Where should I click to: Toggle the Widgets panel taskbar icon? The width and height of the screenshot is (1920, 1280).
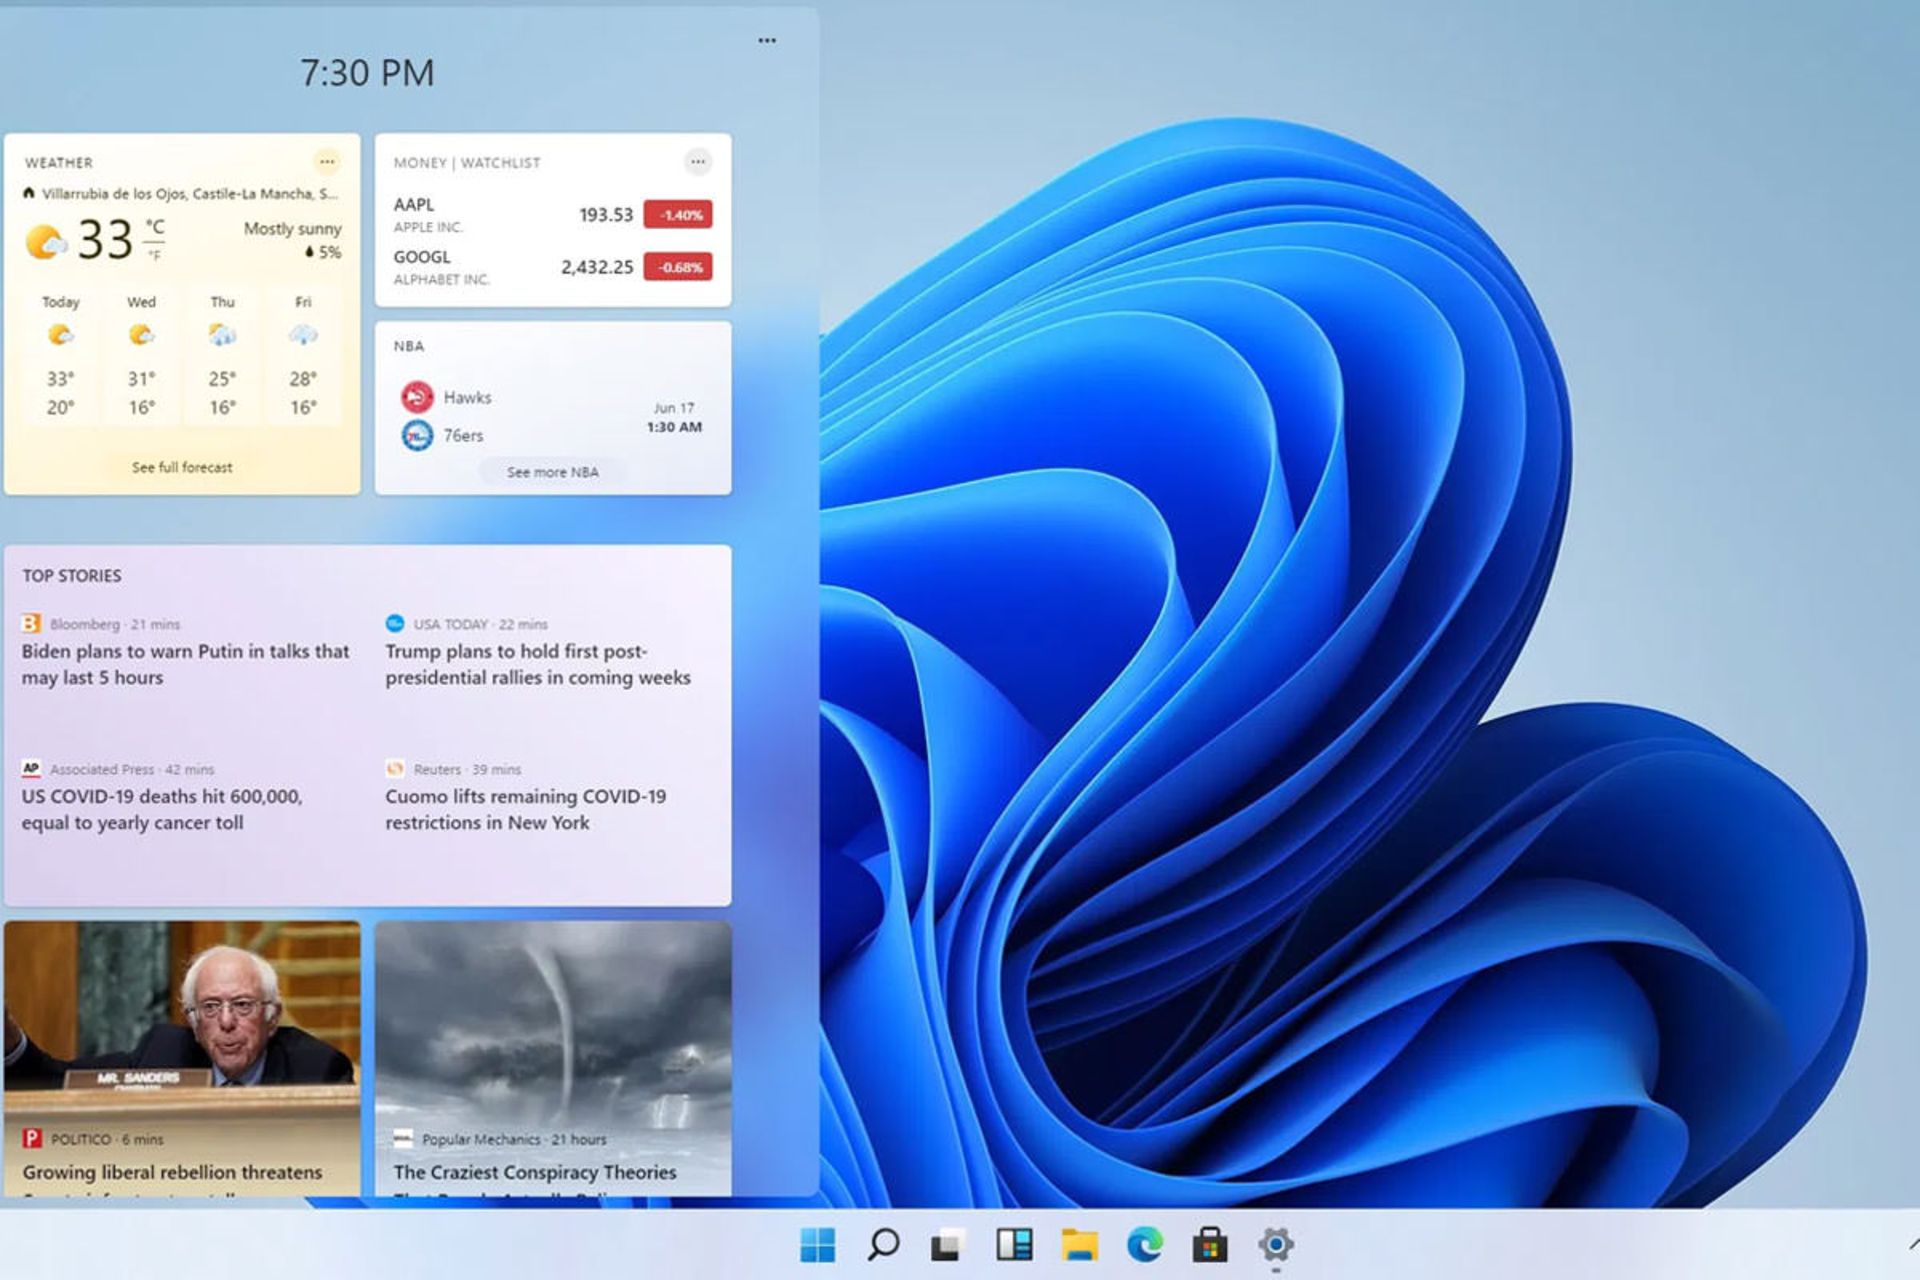(1014, 1245)
